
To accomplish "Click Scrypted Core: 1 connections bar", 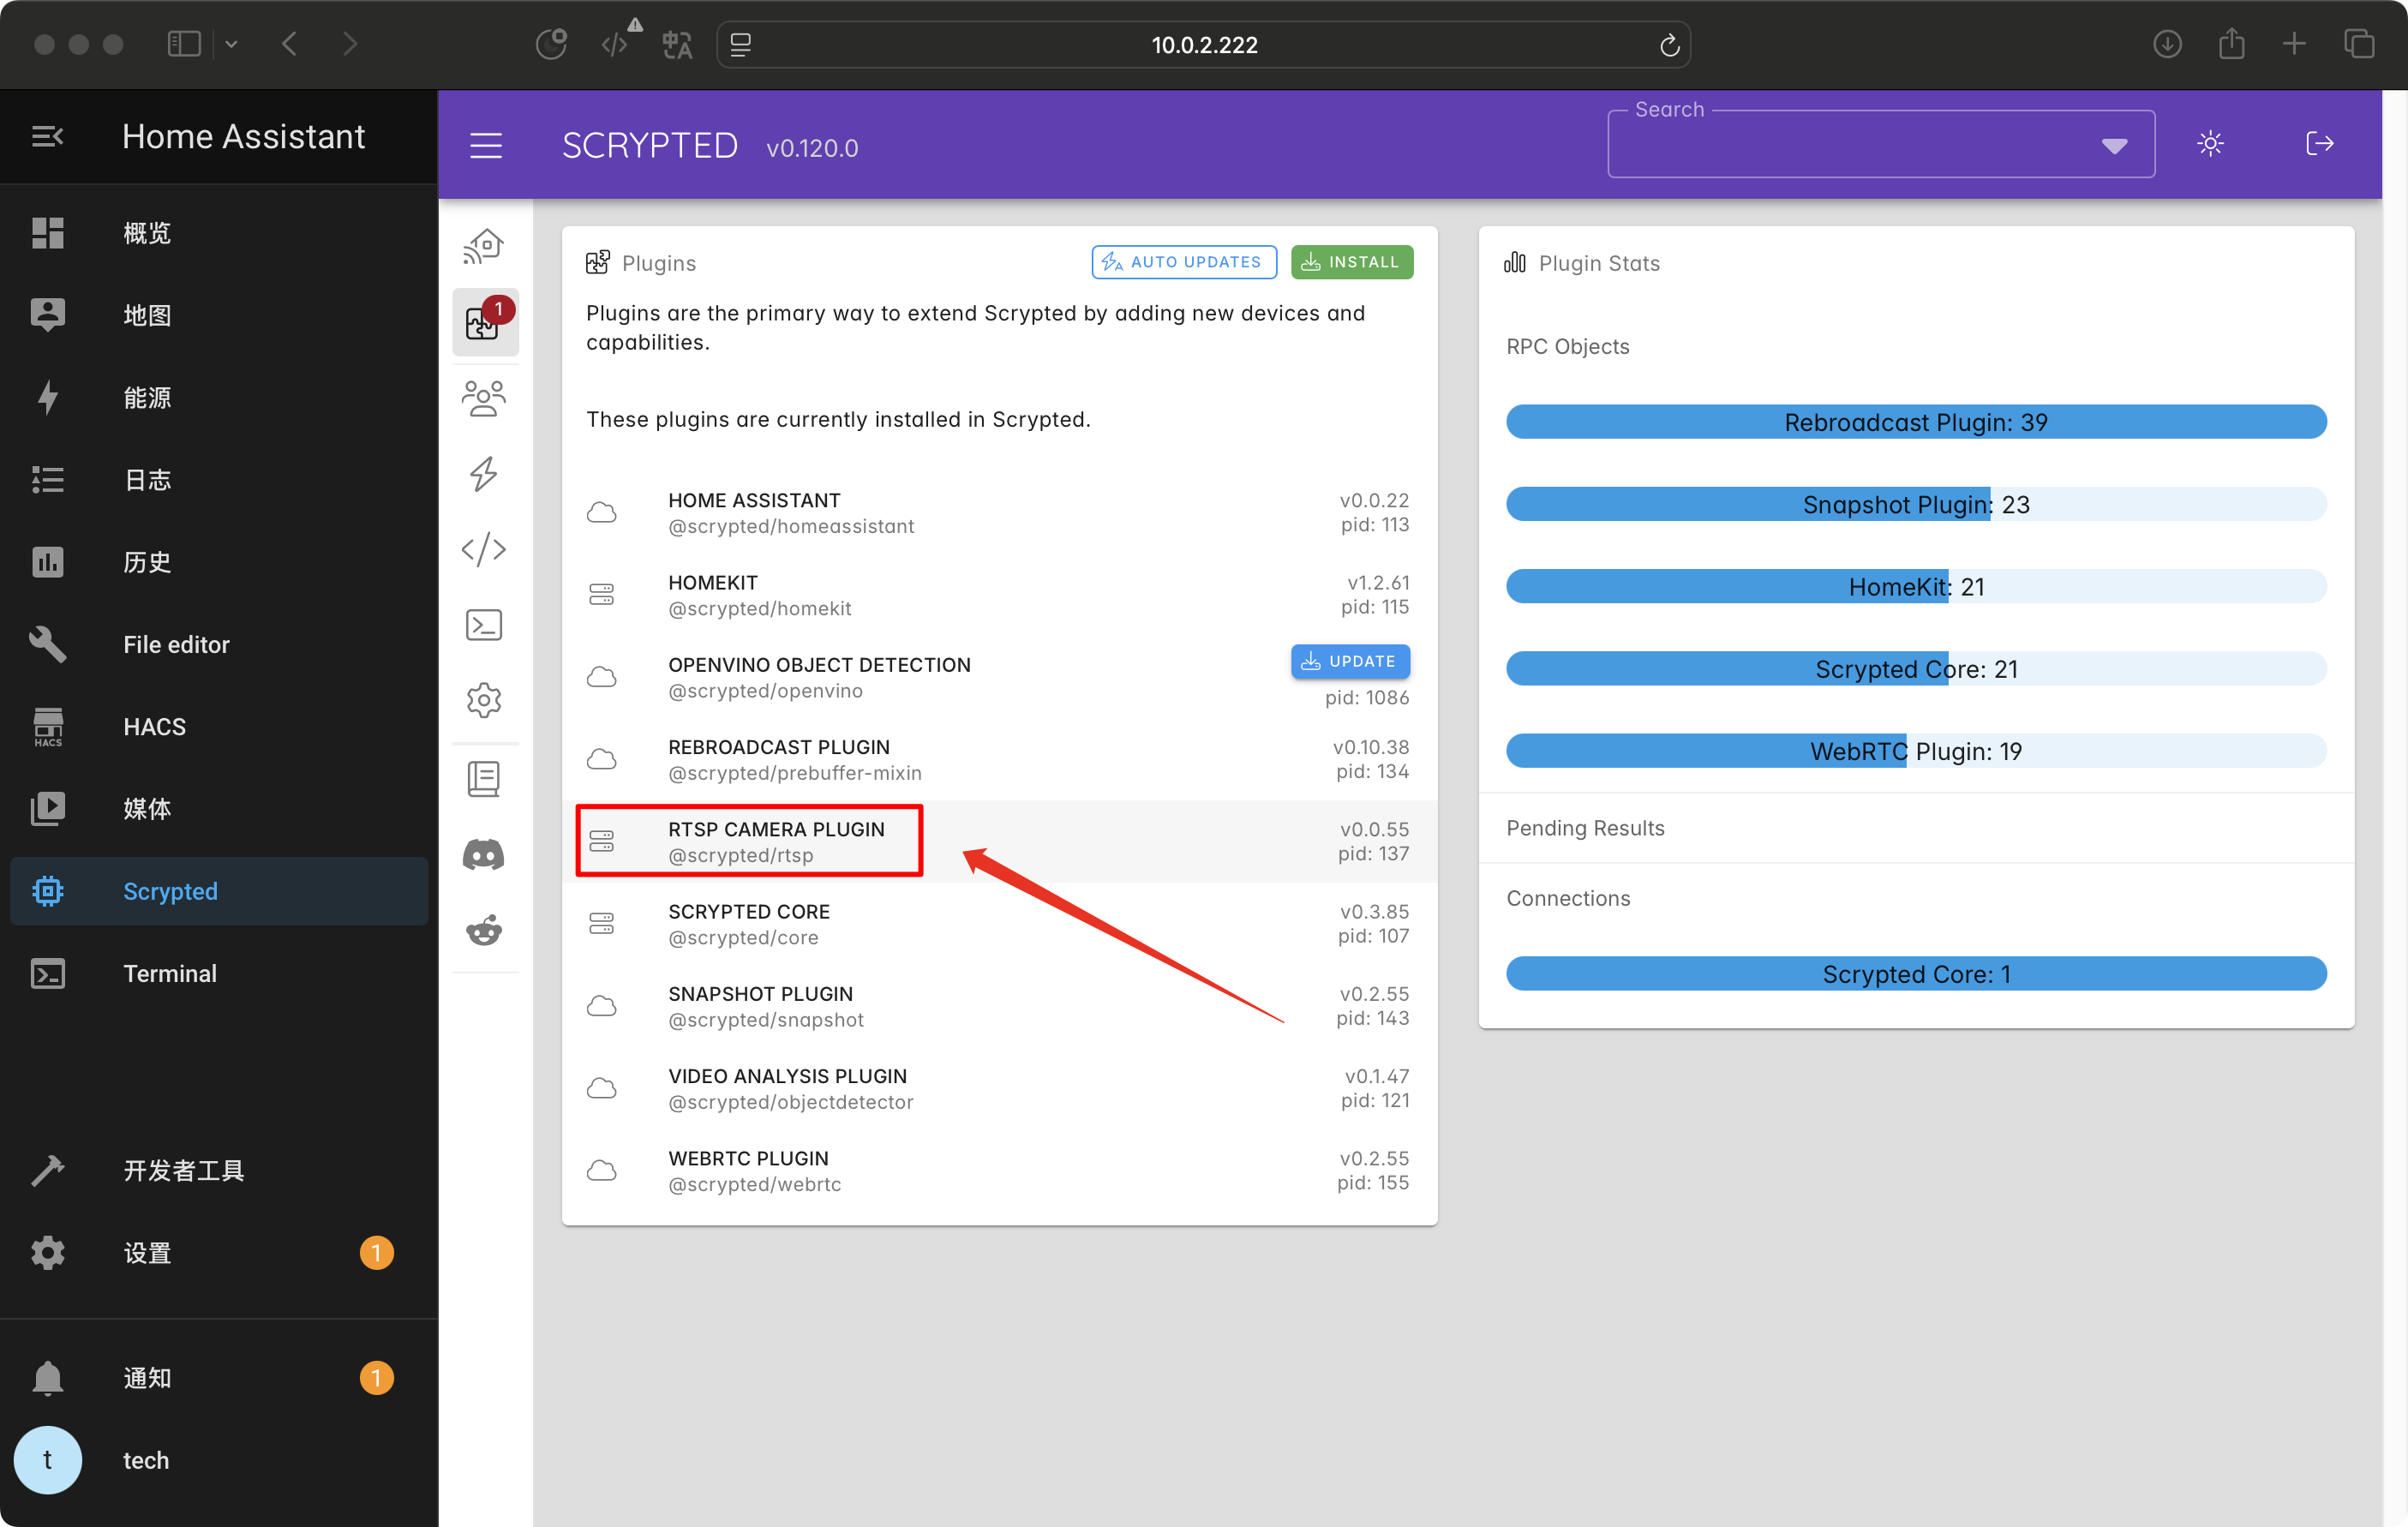I will (x=1916, y=974).
